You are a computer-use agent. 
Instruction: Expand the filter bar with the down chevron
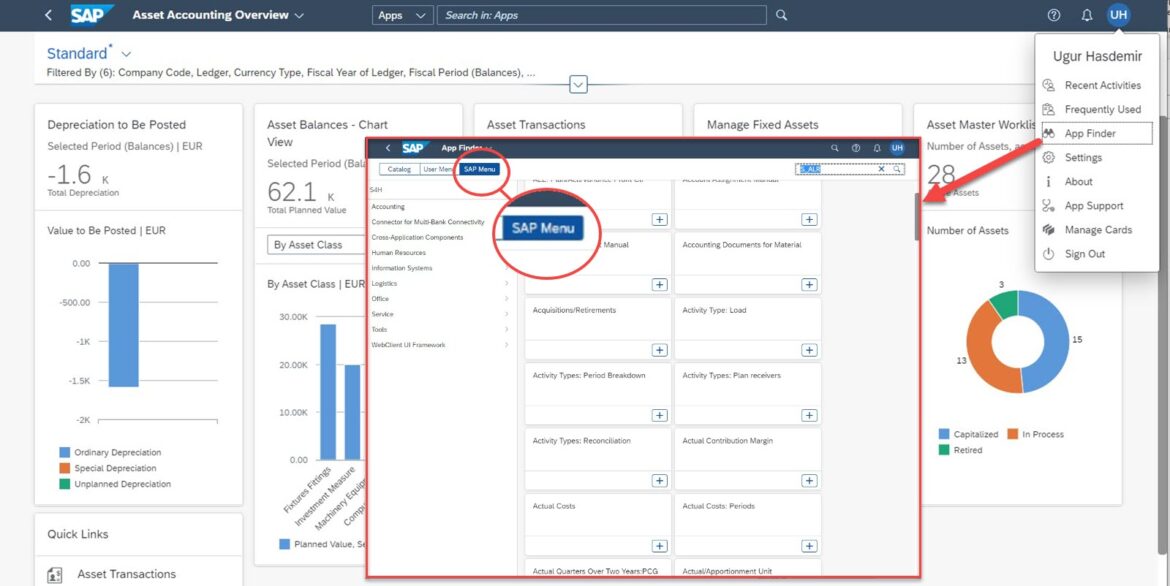(x=578, y=85)
